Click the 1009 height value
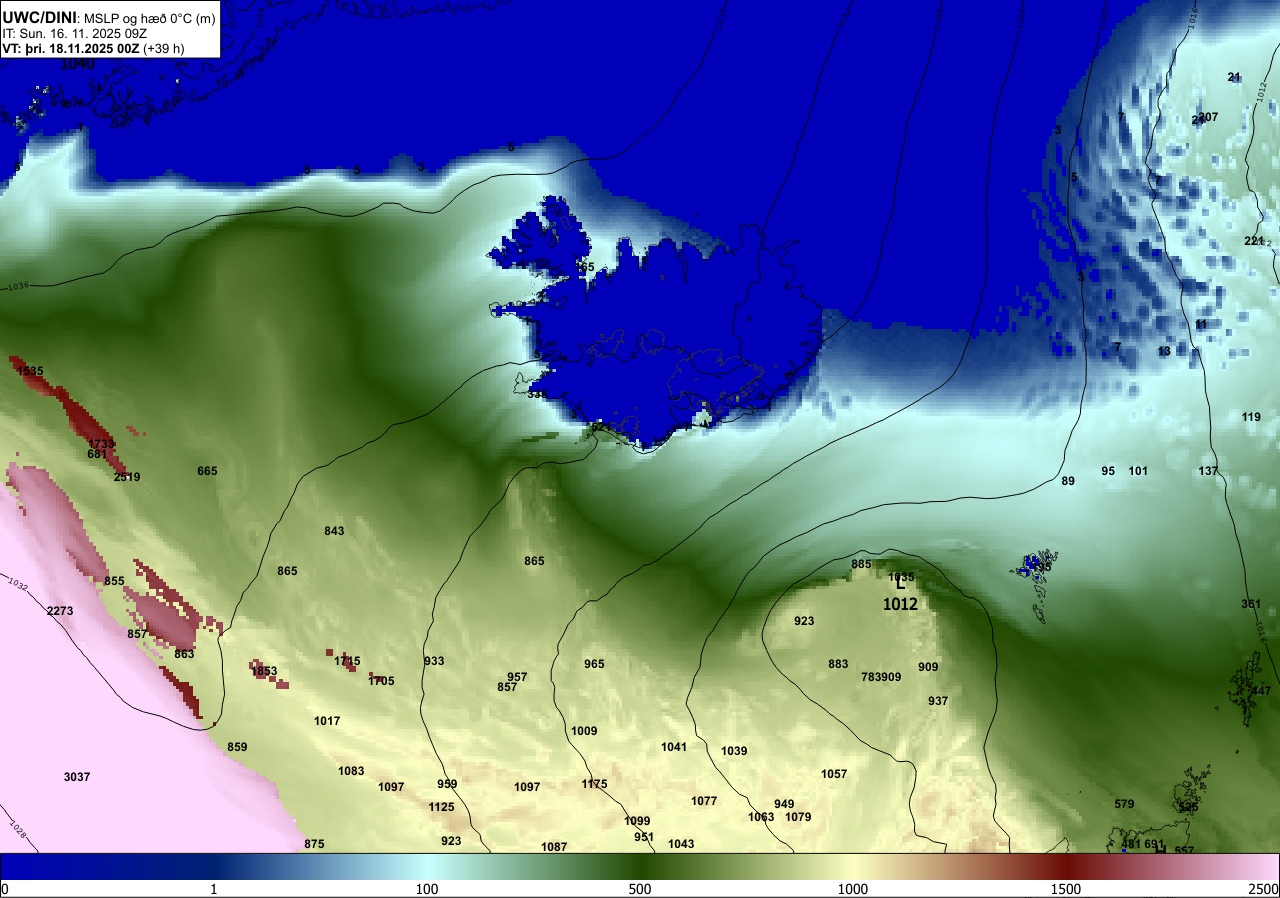Image resolution: width=1280 pixels, height=898 pixels. pyautogui.click(x=584, y=731)
